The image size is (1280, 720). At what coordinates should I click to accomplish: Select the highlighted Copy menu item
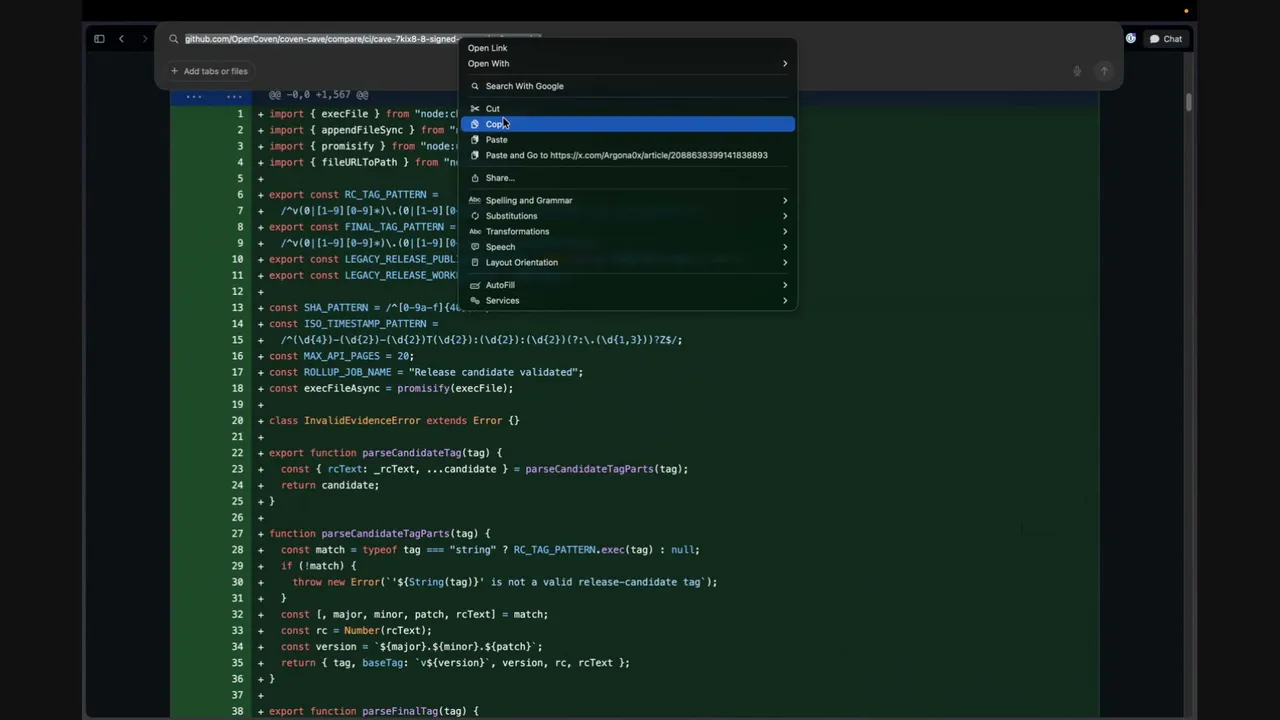(628, 124)
